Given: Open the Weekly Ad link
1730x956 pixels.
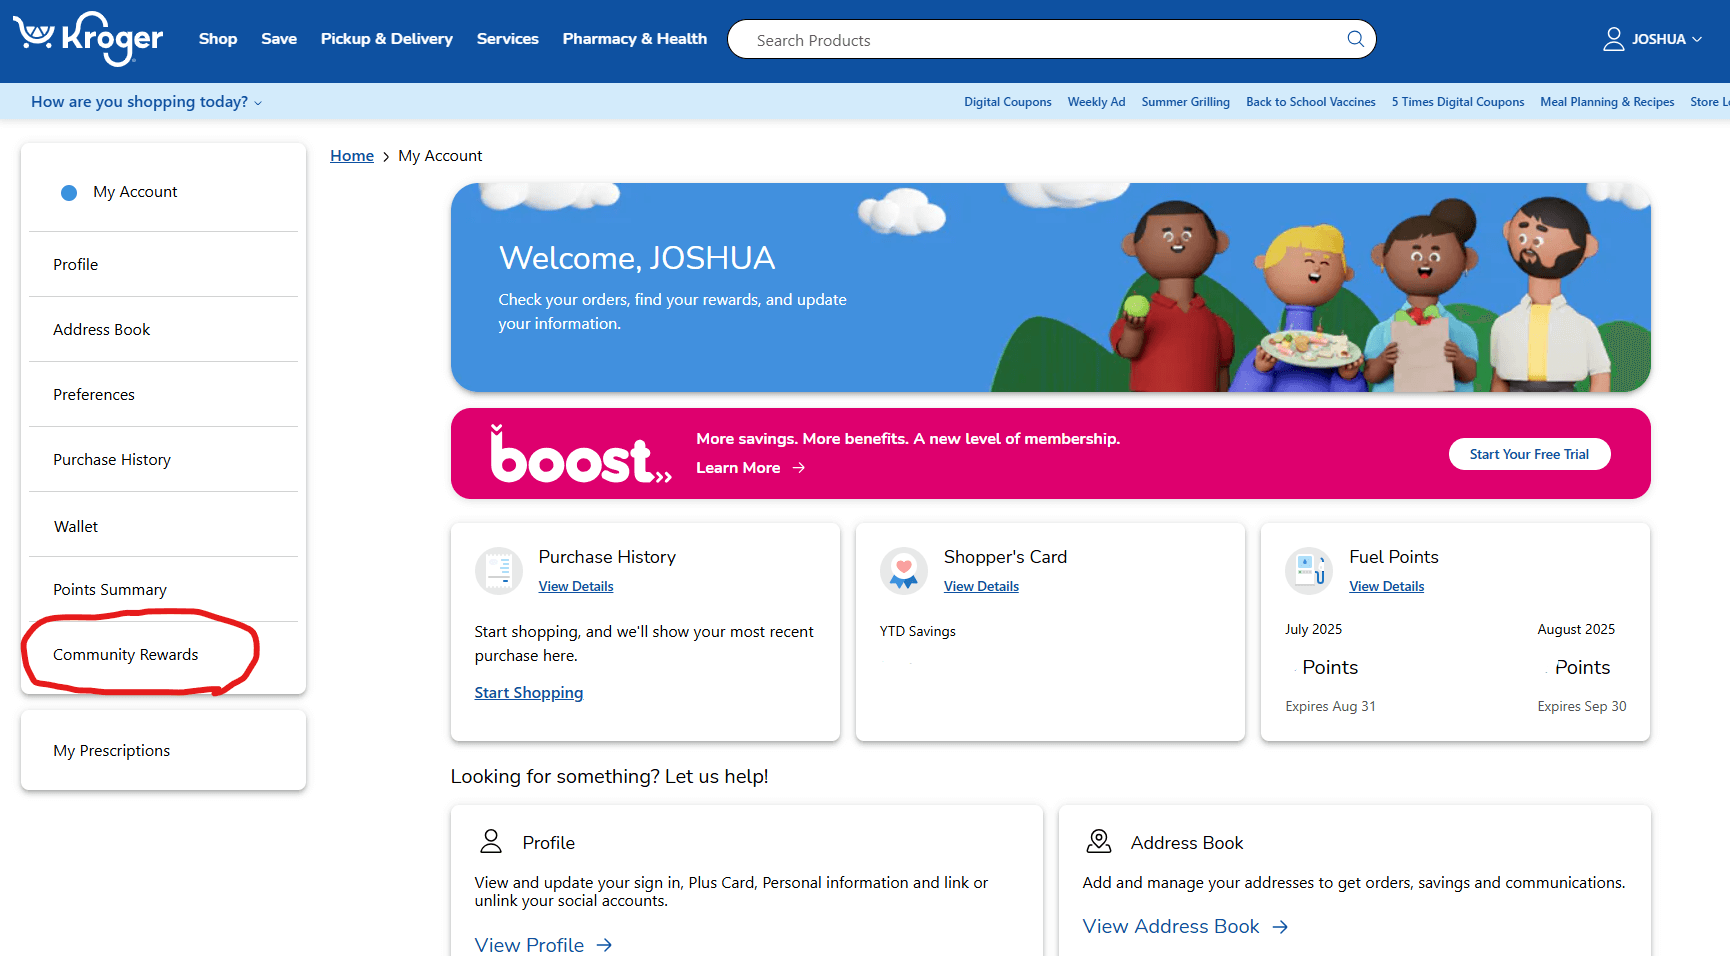Looking at the screenshot, I should tap(1096, 102).
